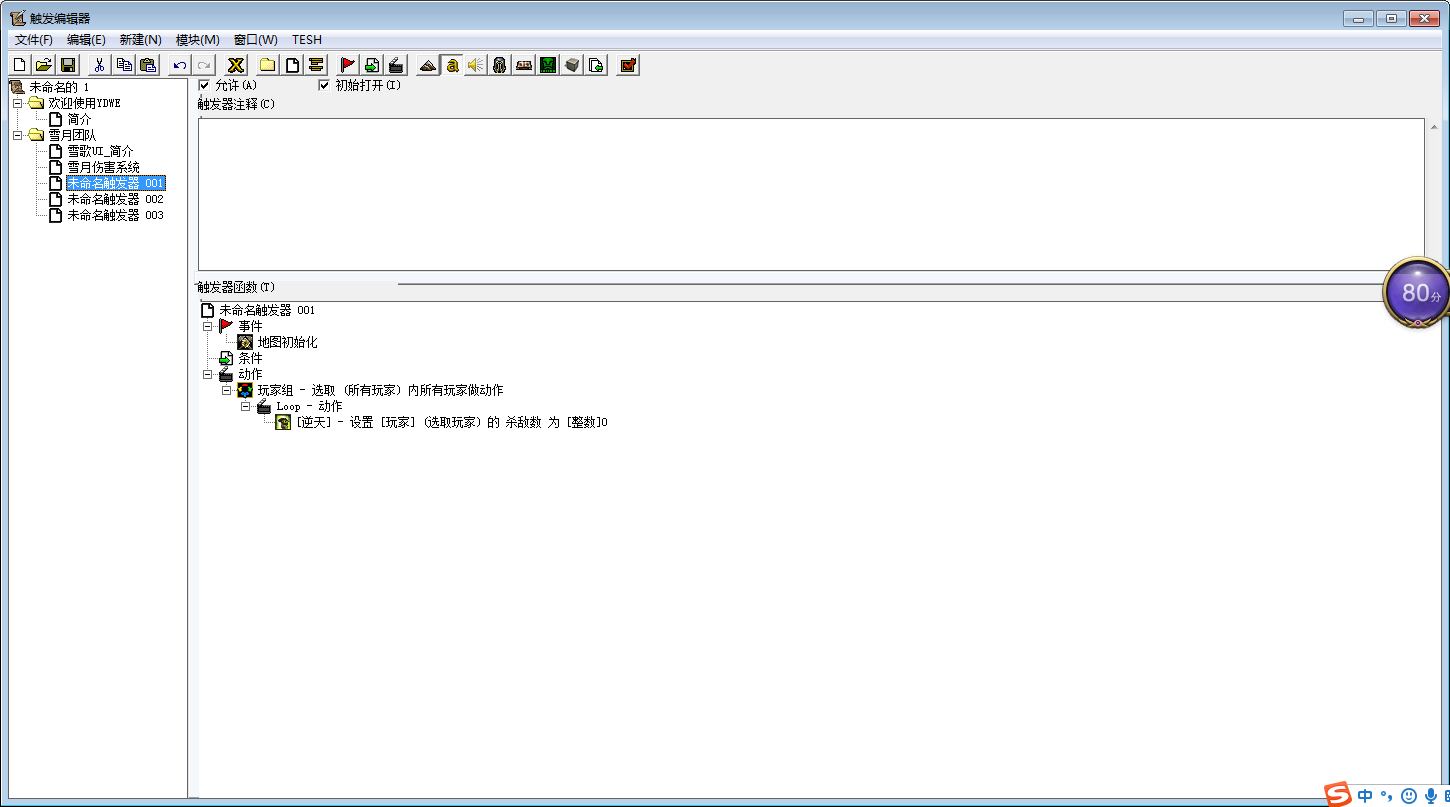Select trigger 未命名触发器 003
The height and width of the screenshot is (807, 1450).
(114, 215)
